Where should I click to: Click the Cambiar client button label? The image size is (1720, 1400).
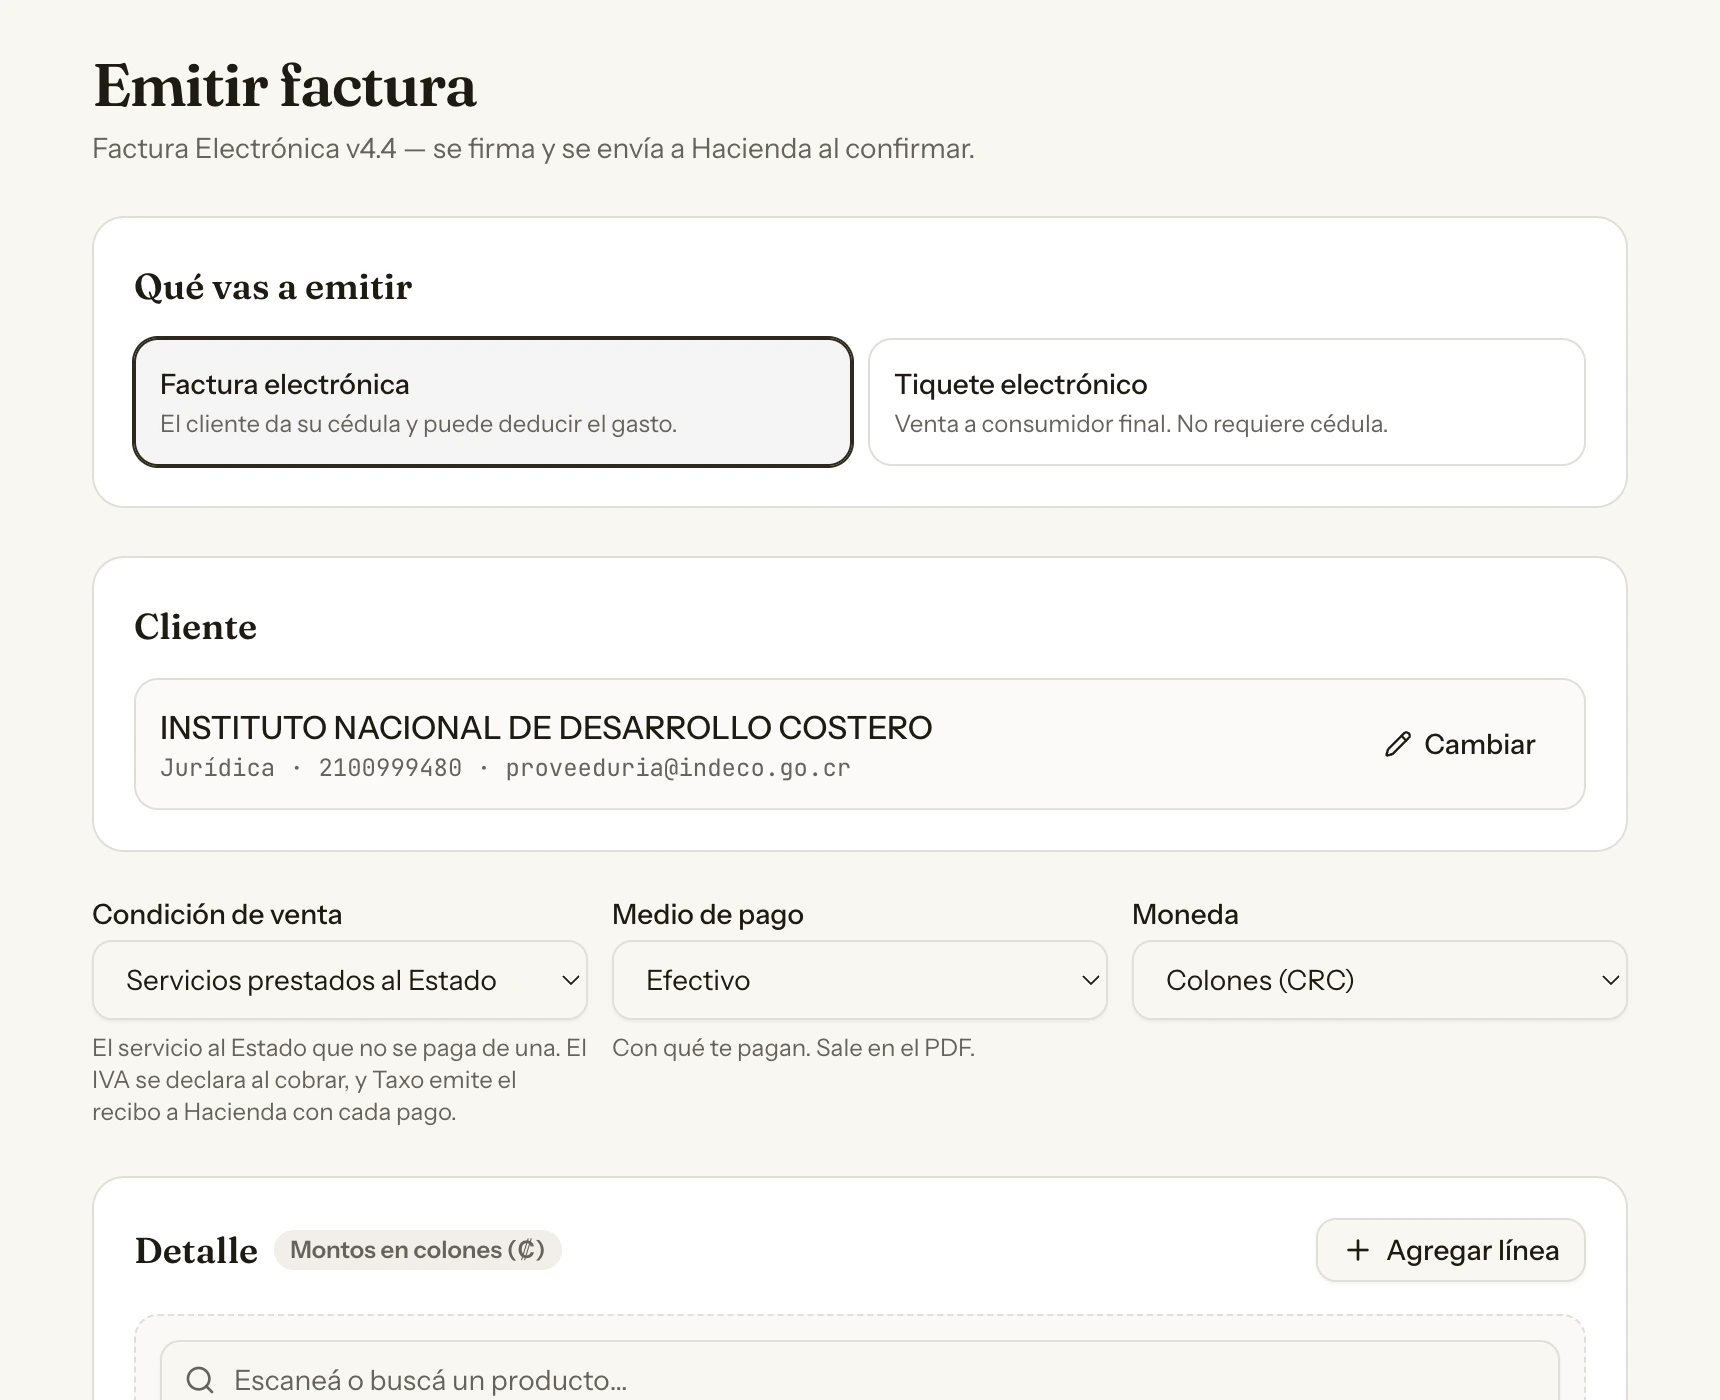[1479, 744]
